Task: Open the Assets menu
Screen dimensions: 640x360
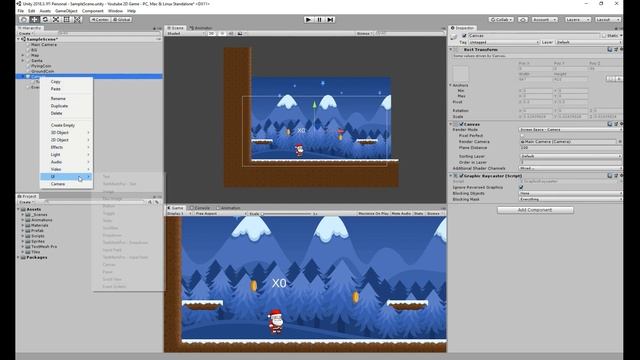Action: [45, 11]
